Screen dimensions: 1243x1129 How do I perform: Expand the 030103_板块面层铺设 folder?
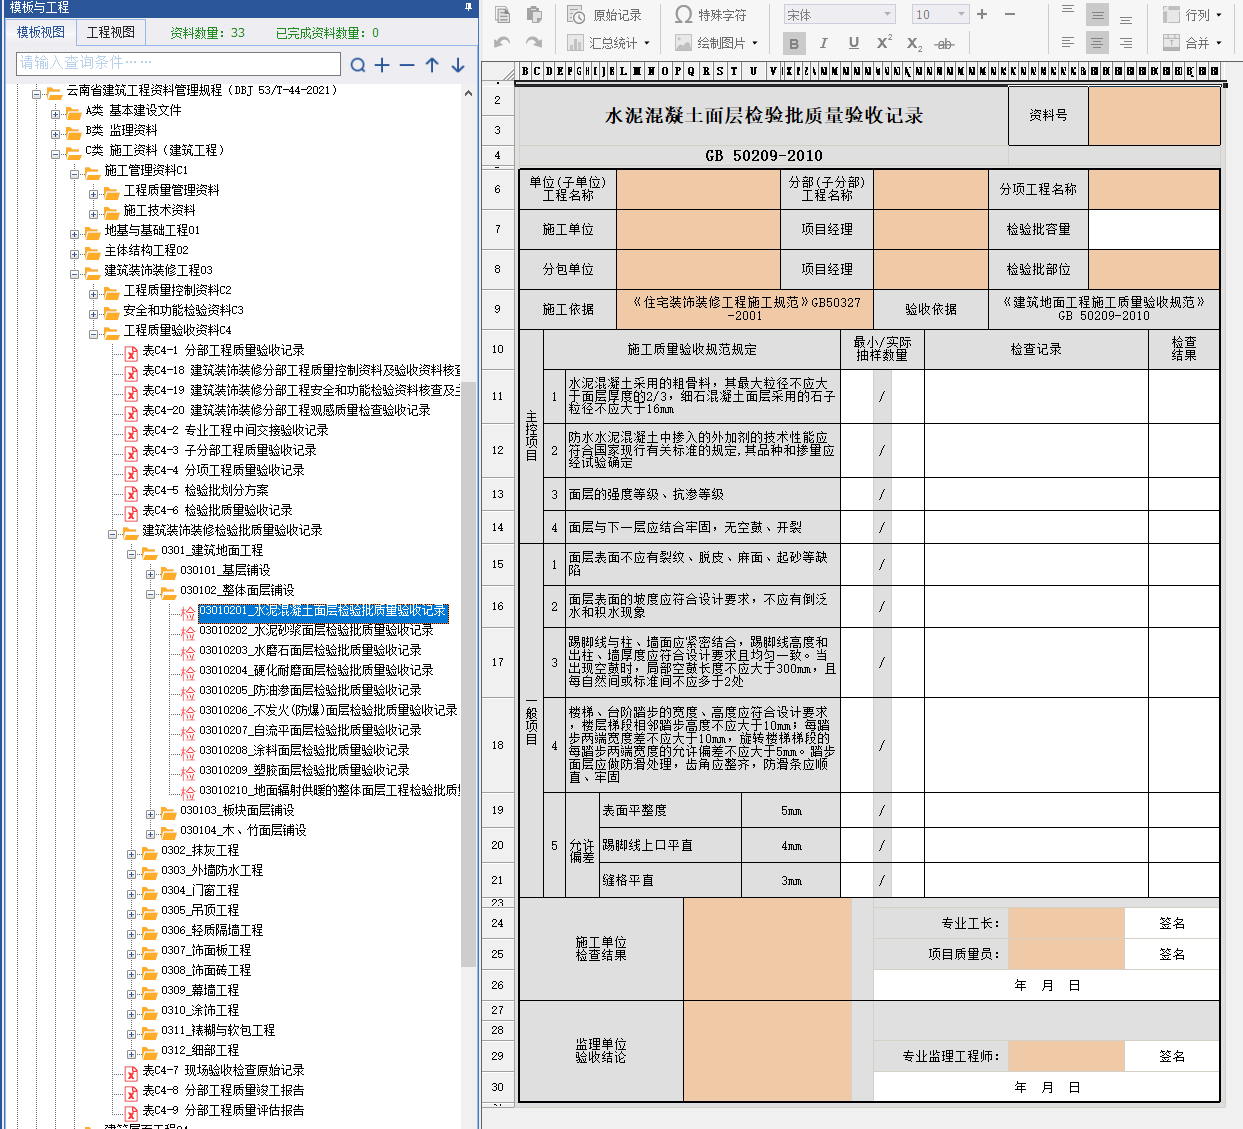pos(151,814)
